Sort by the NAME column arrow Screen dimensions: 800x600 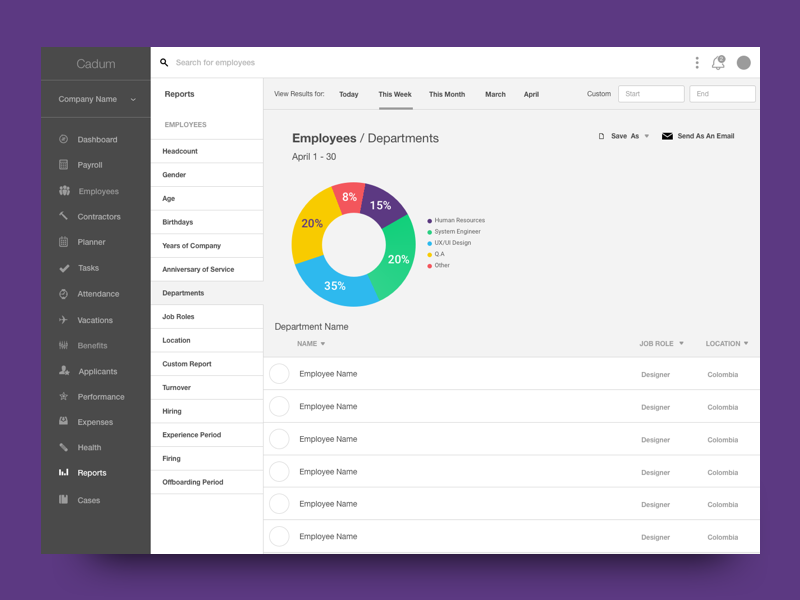point(322,344)
